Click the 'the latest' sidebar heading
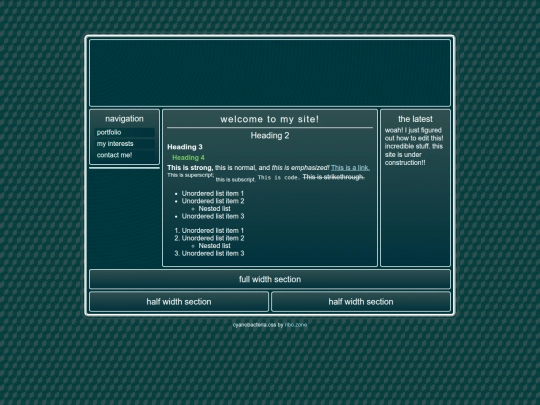 415,119
